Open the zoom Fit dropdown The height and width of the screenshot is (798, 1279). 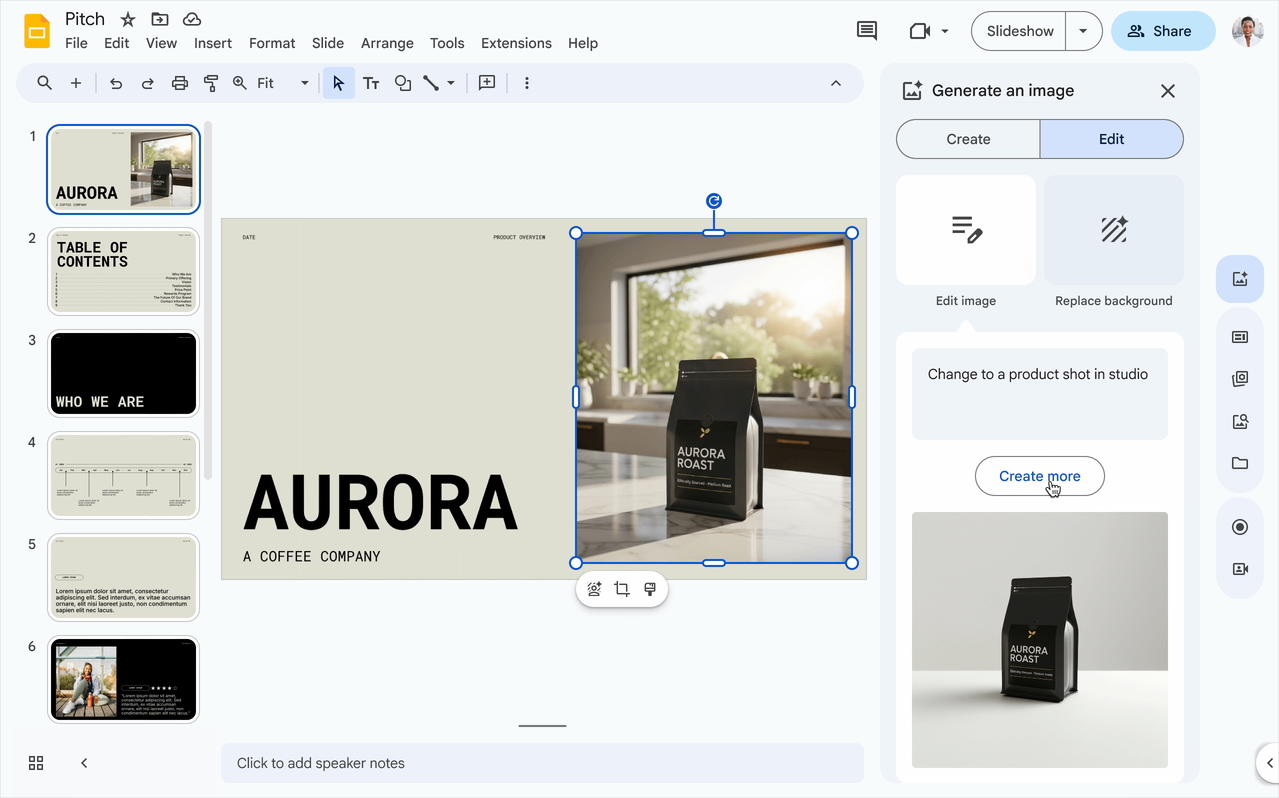(x=283, y=83)
